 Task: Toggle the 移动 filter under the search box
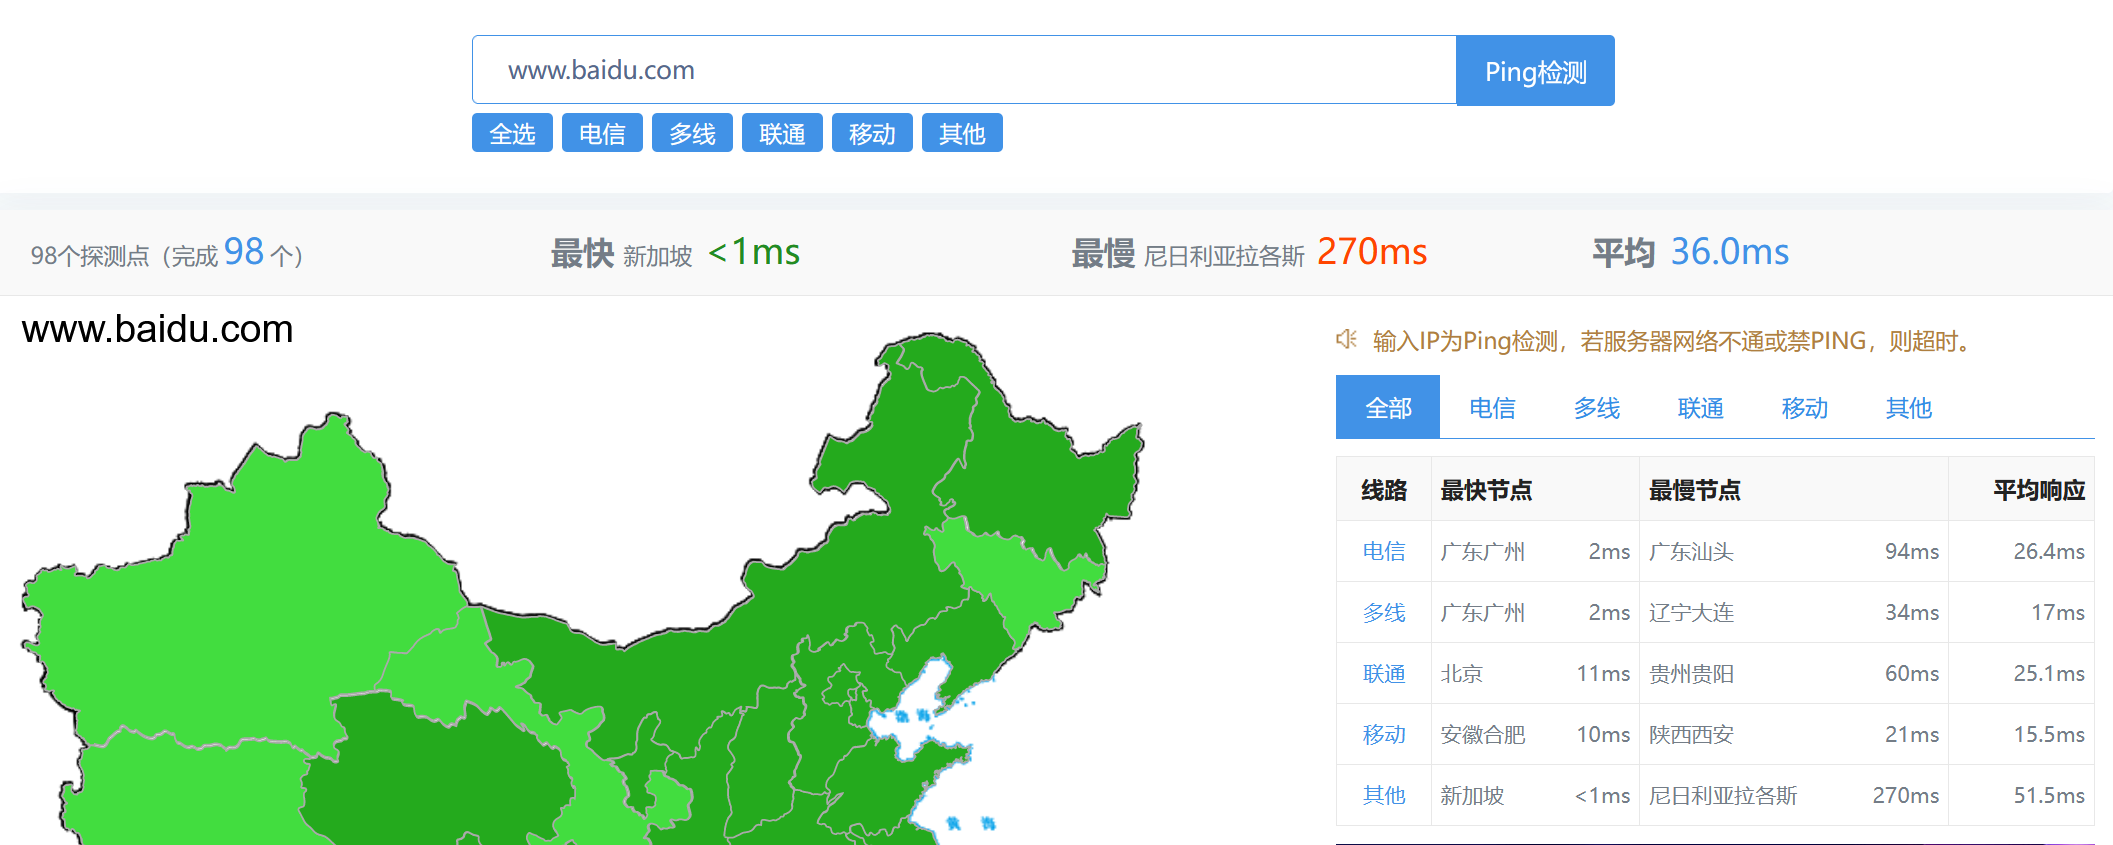tap(872, 133)
